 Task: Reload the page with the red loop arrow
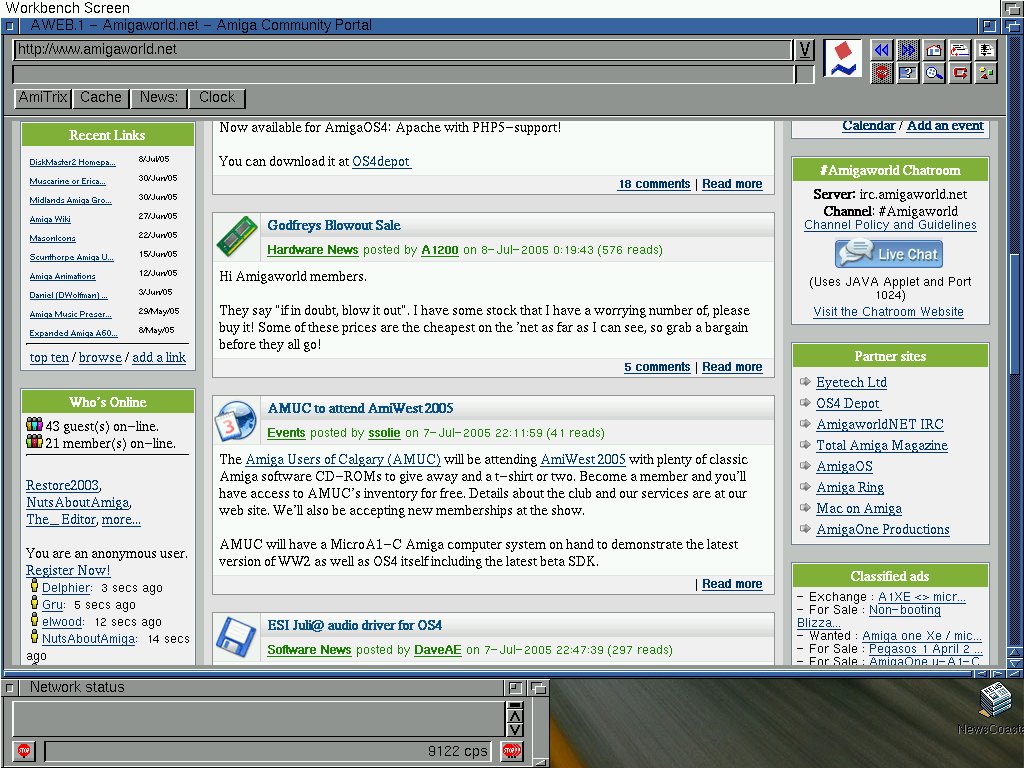point(960,73)
